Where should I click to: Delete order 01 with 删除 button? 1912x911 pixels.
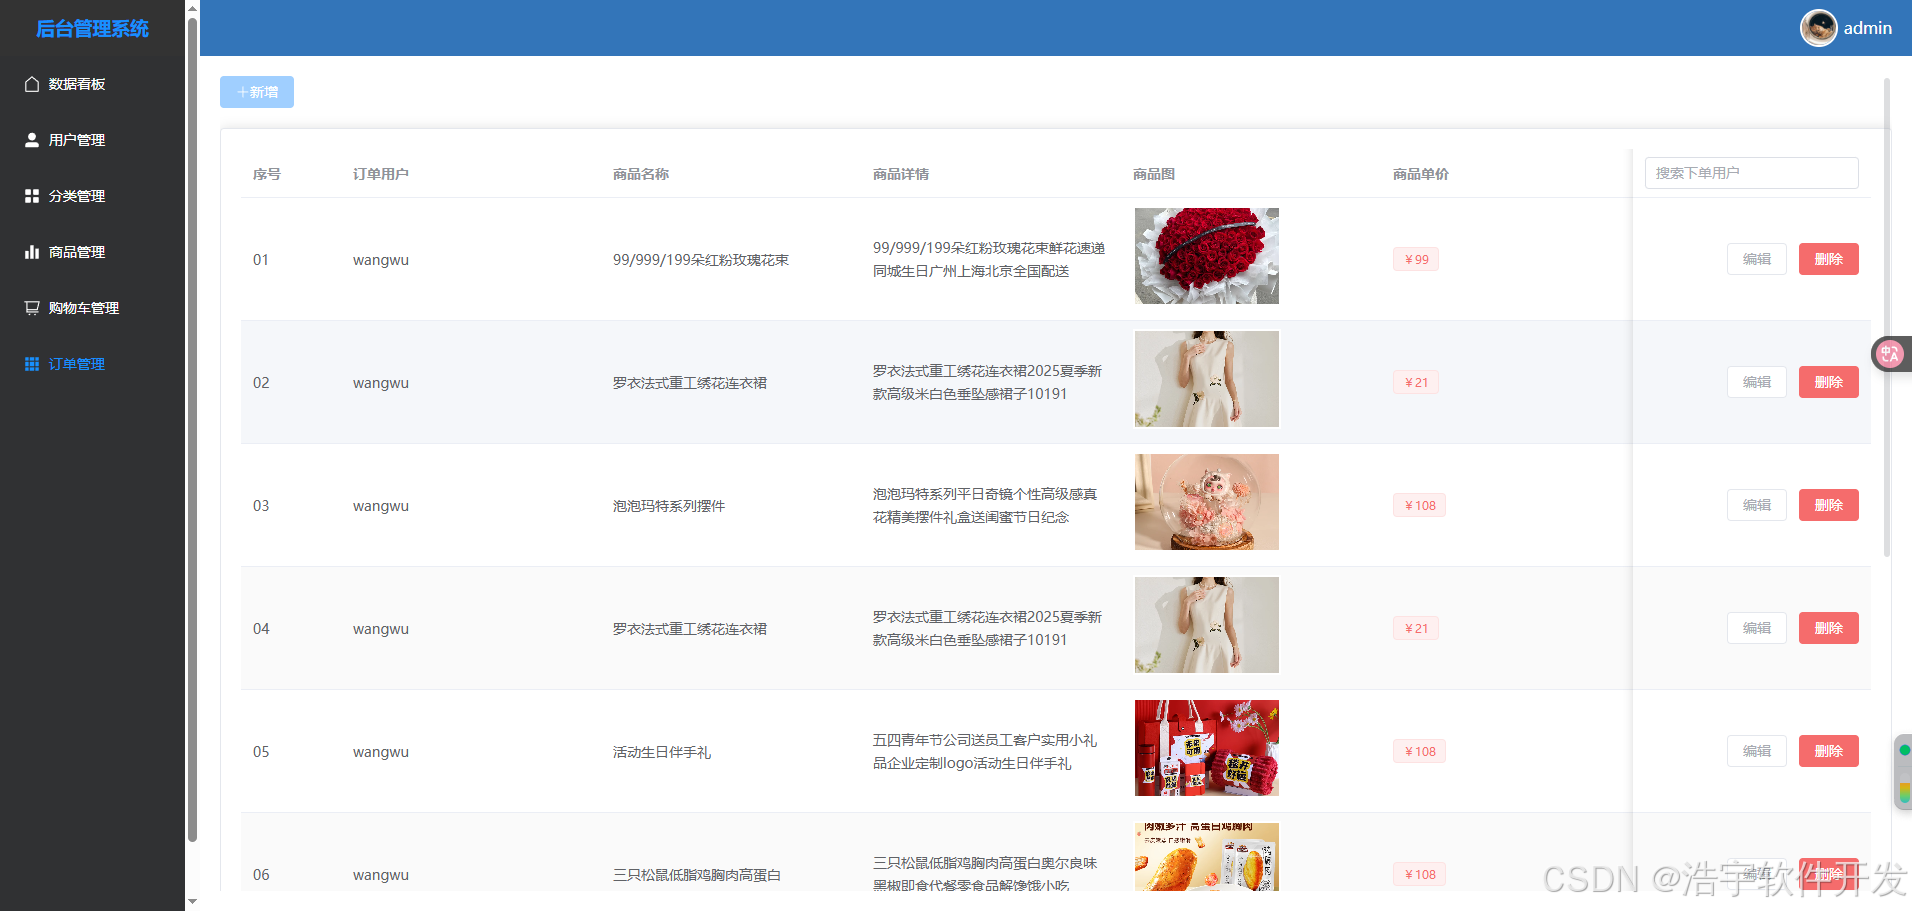click(x=1828, y=259)
